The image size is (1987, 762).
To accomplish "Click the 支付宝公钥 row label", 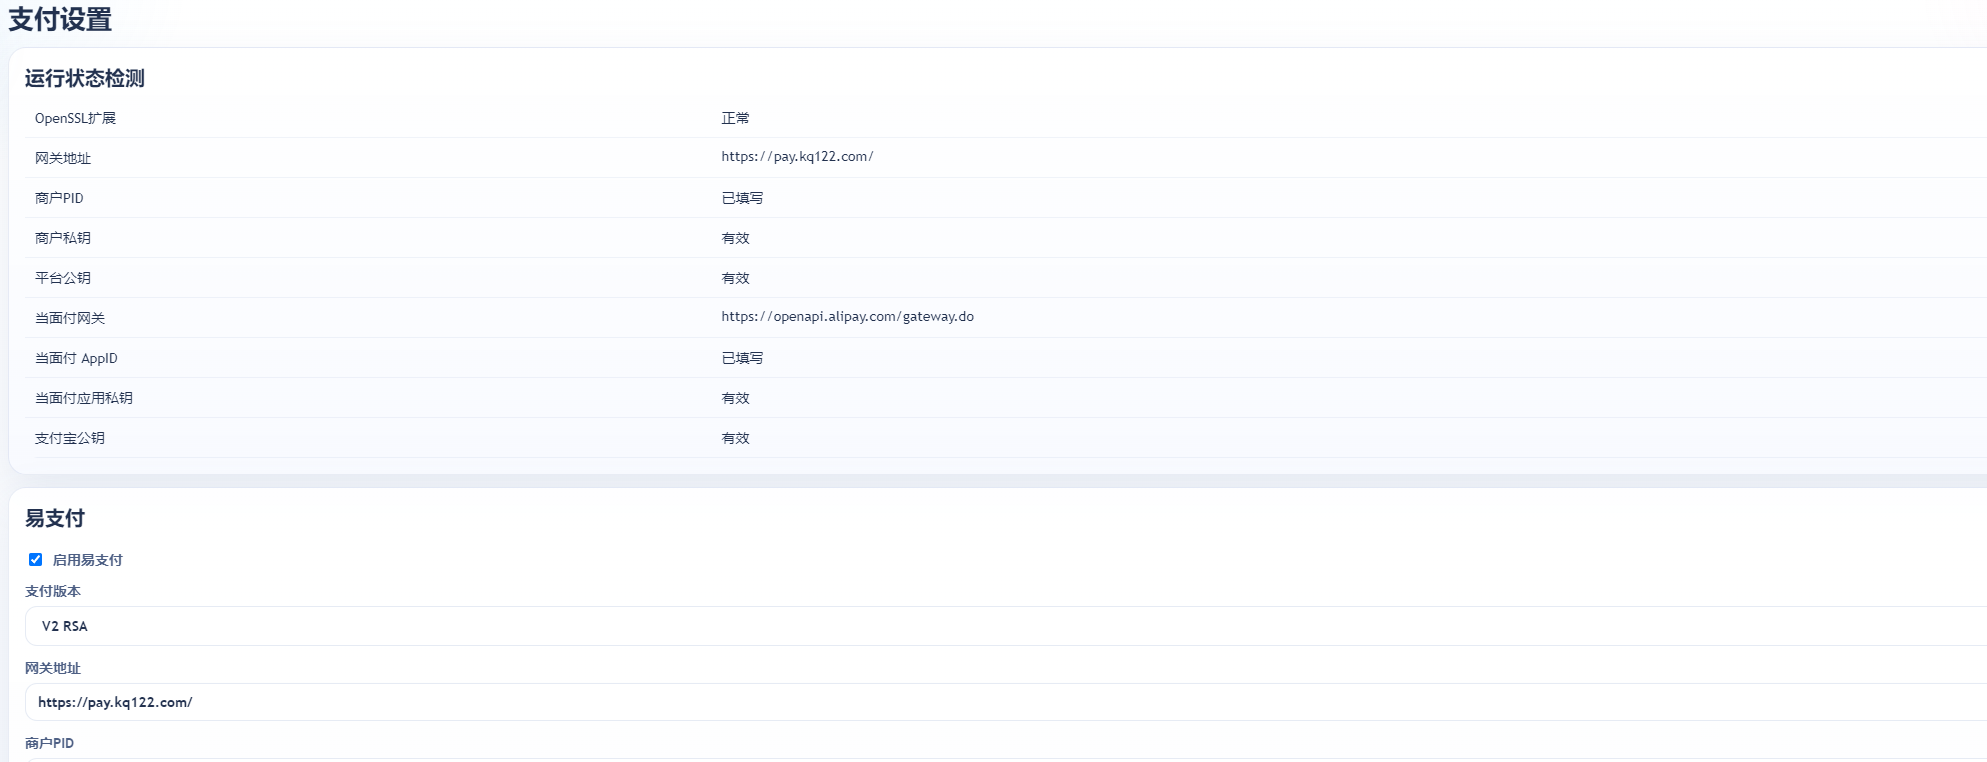I will point(69,438).
